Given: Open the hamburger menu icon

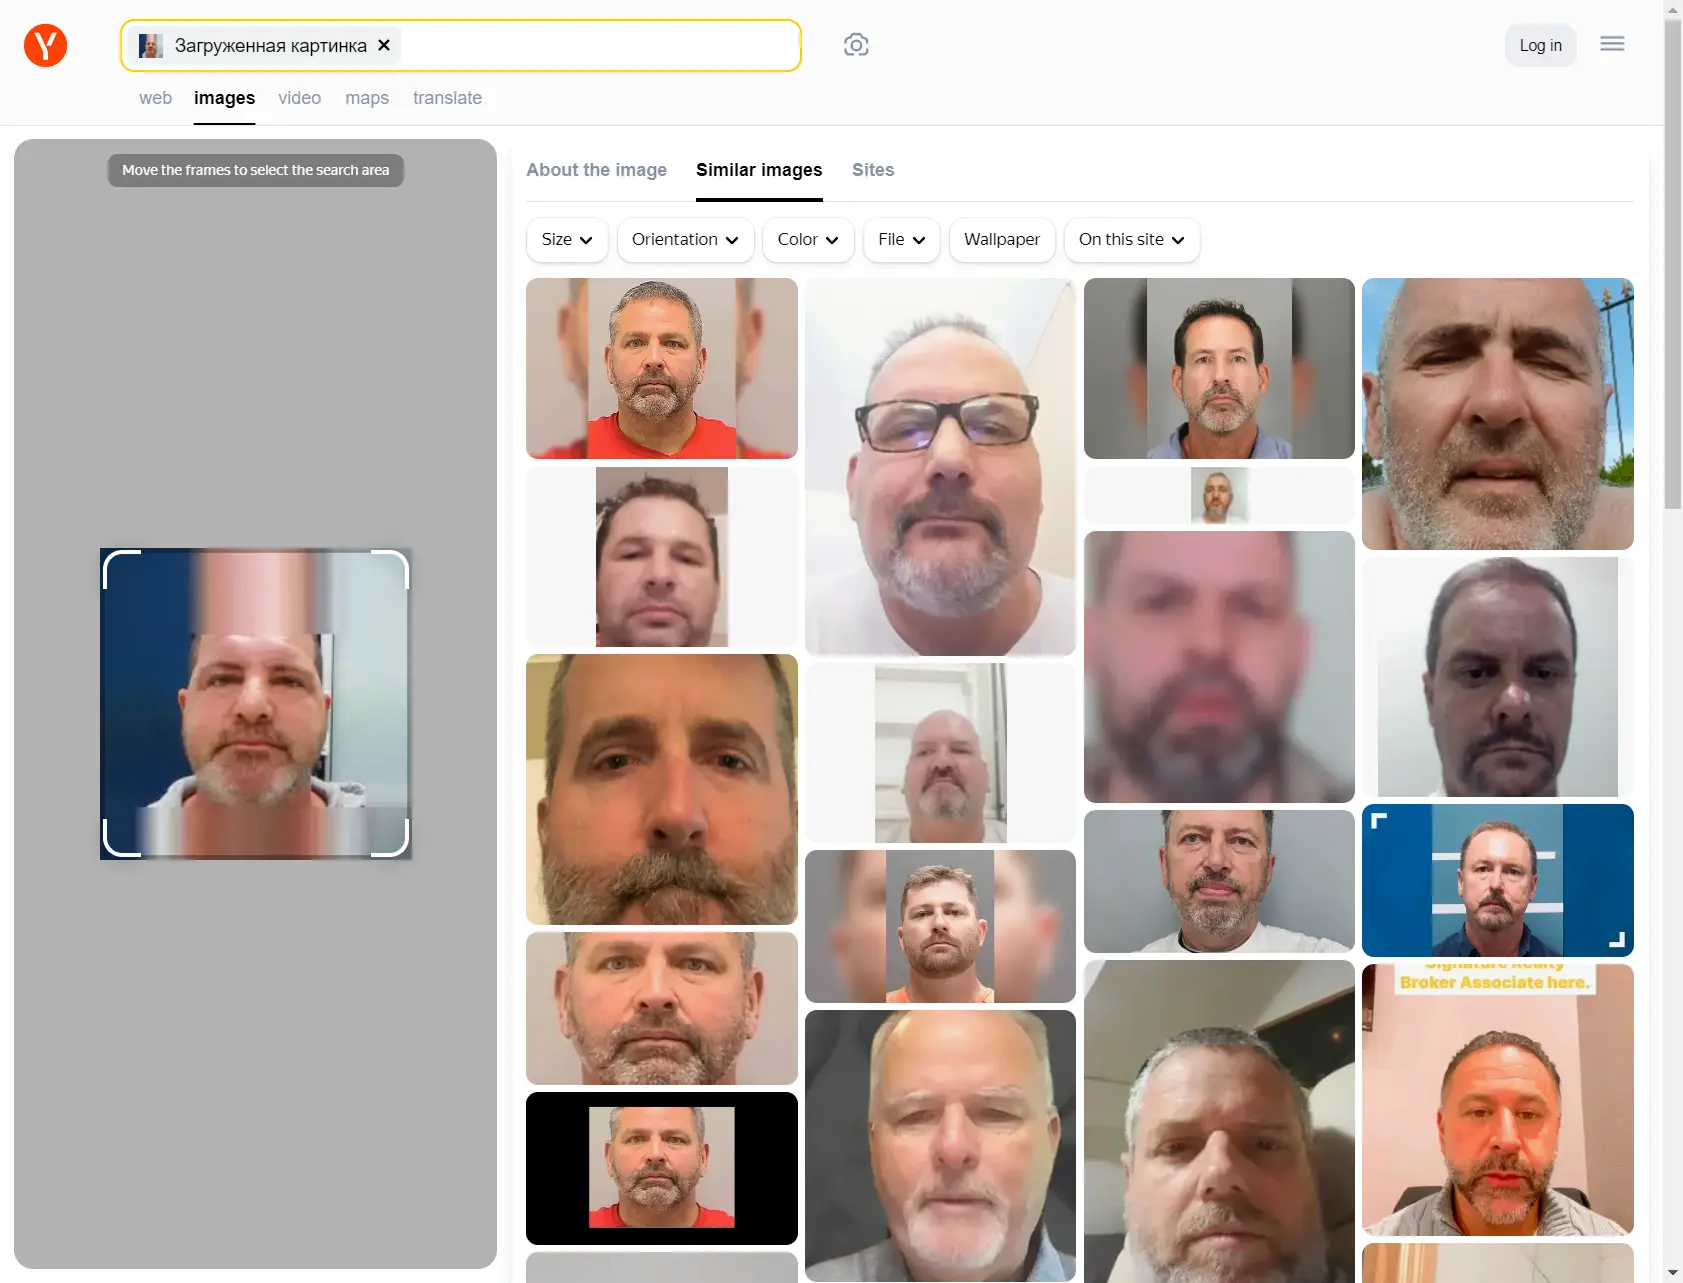Looking at the screenshot, I should 1611,44.
